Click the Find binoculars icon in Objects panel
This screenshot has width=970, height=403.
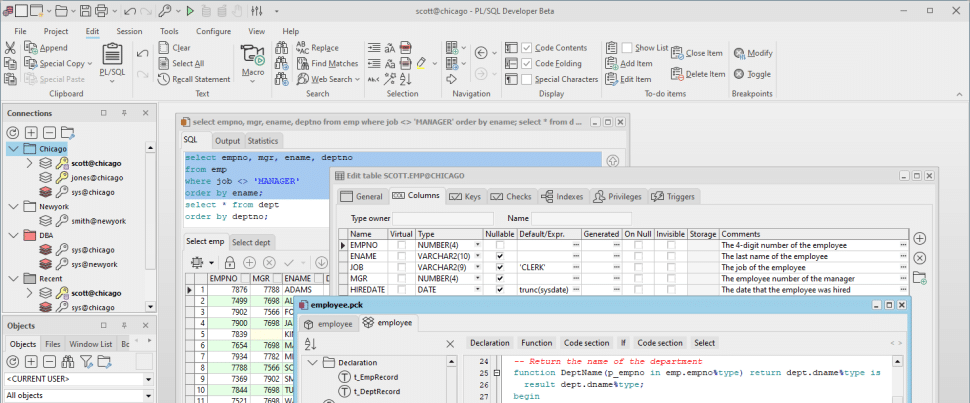point(68,362)
